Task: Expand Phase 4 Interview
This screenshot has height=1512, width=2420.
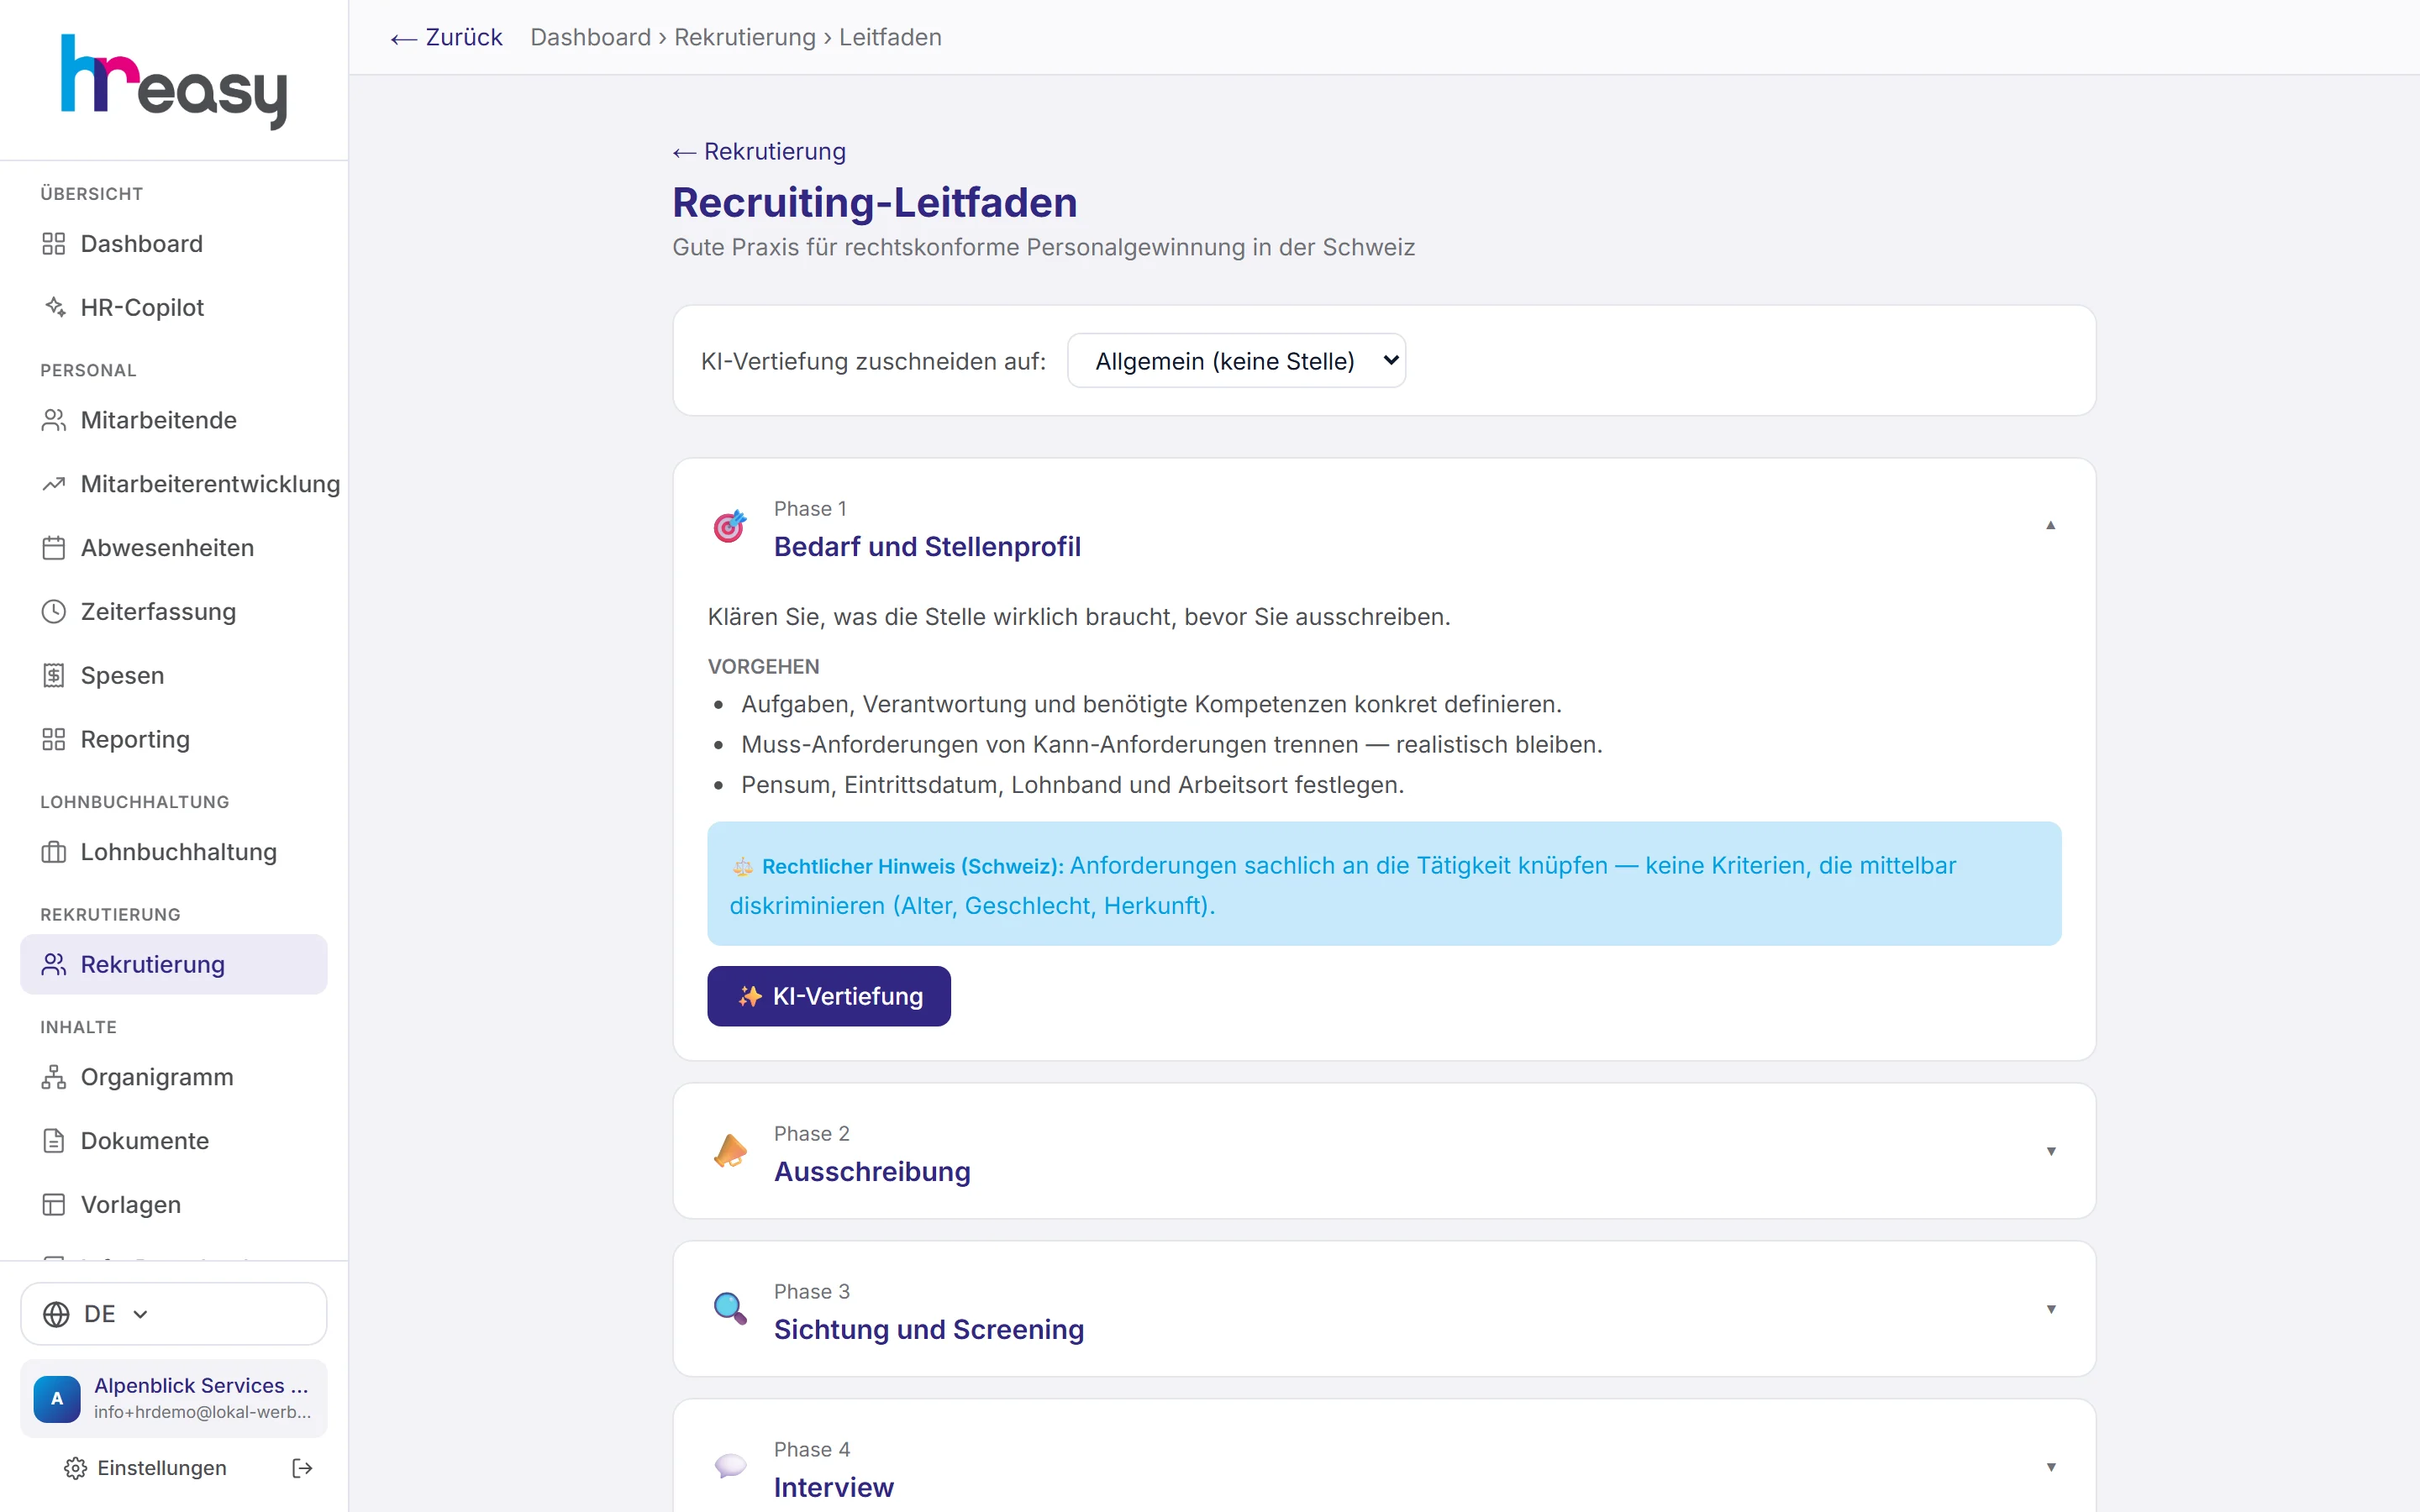Action: click(2050, 1467)
